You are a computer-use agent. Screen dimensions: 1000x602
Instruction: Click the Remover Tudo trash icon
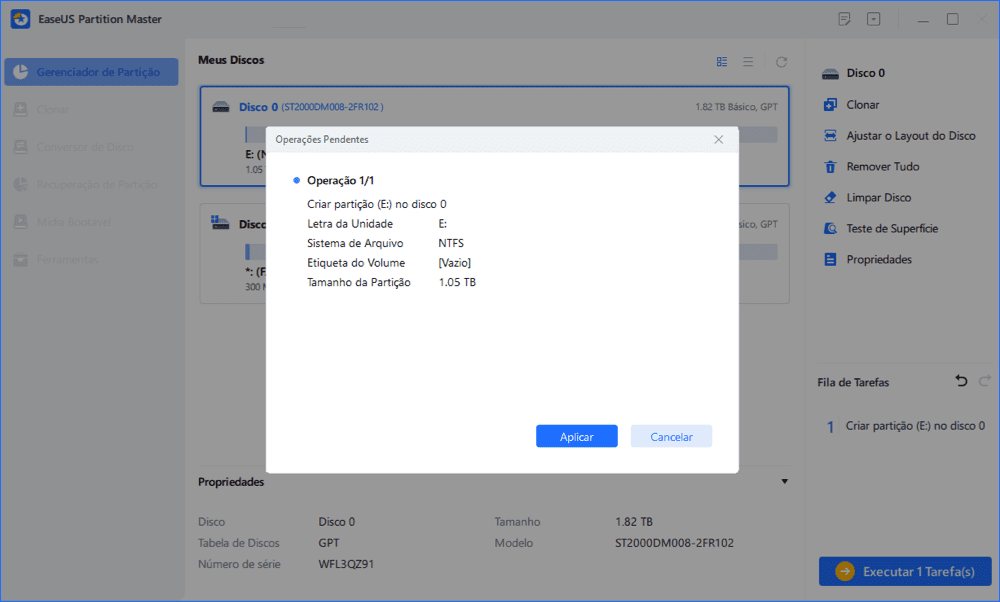point(830,166)
